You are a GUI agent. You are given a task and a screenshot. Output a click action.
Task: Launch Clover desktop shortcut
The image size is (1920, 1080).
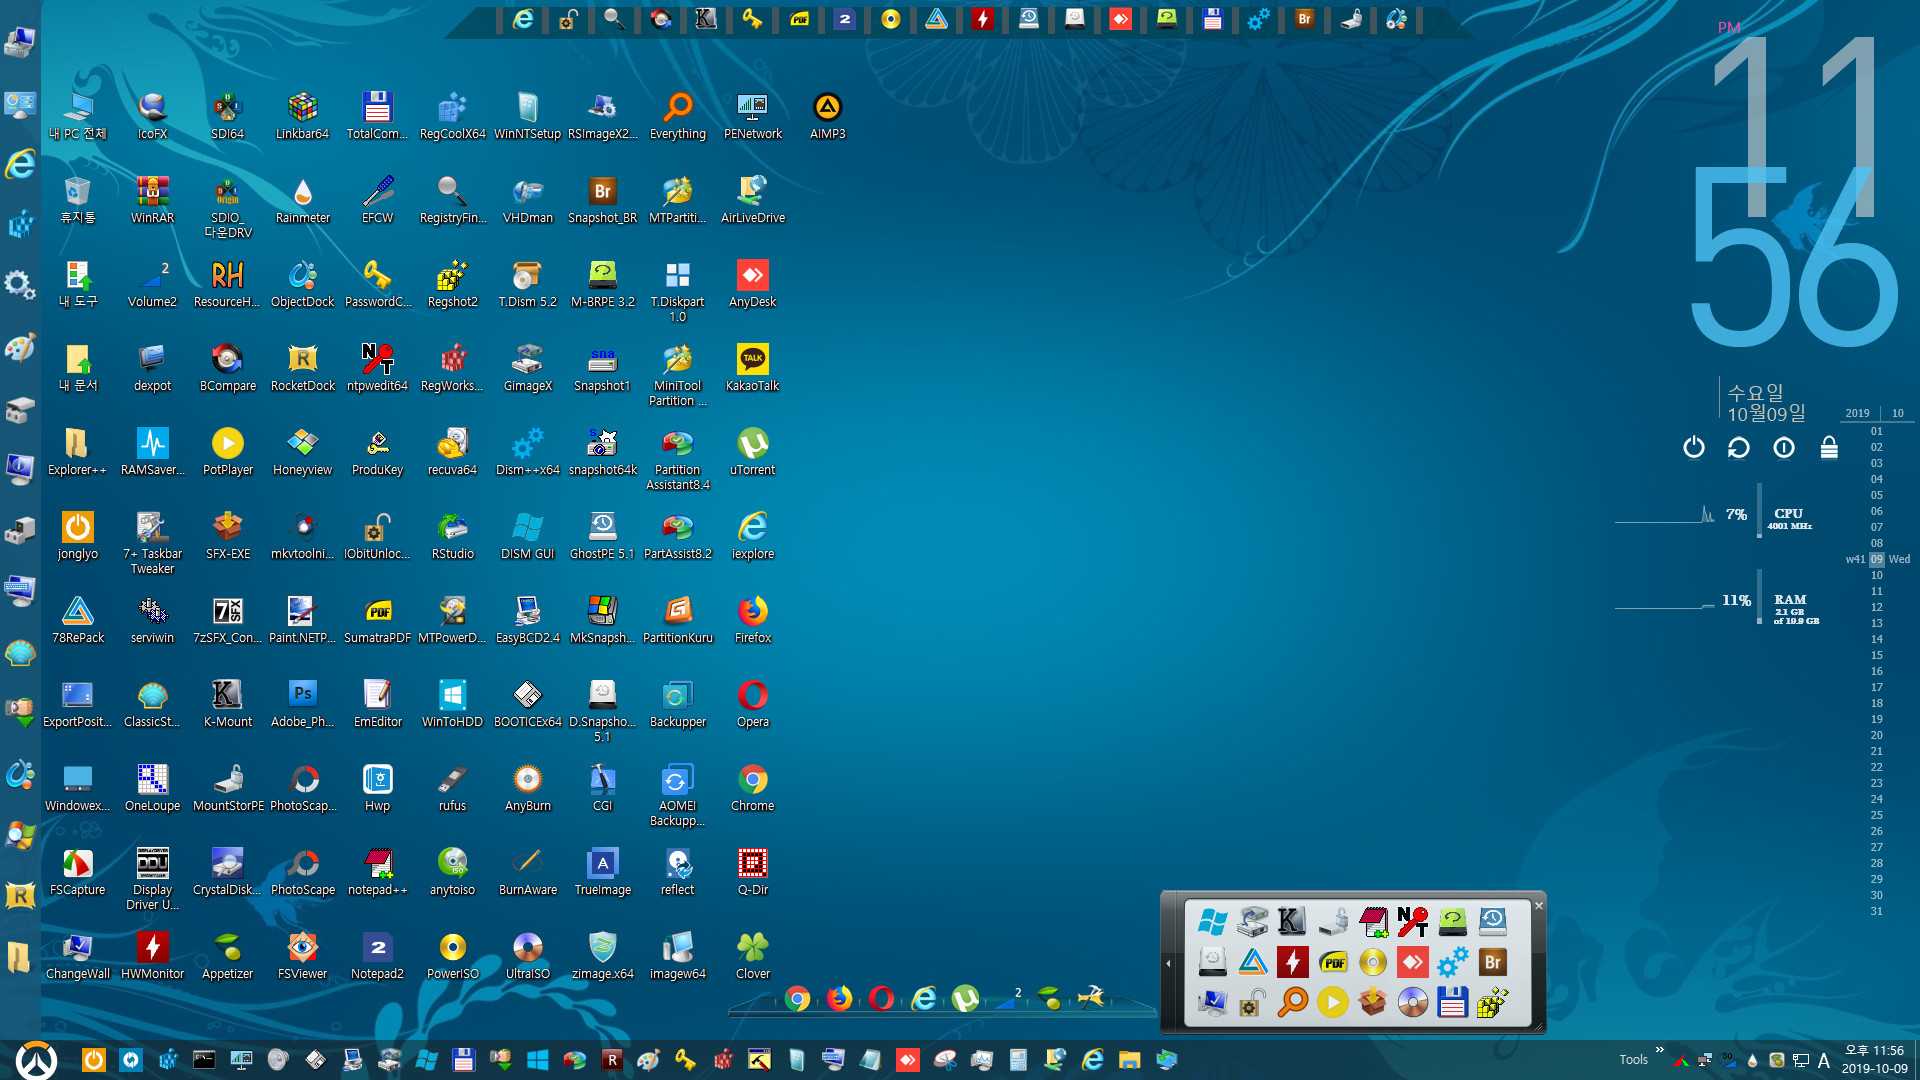(x=752, y=955)
